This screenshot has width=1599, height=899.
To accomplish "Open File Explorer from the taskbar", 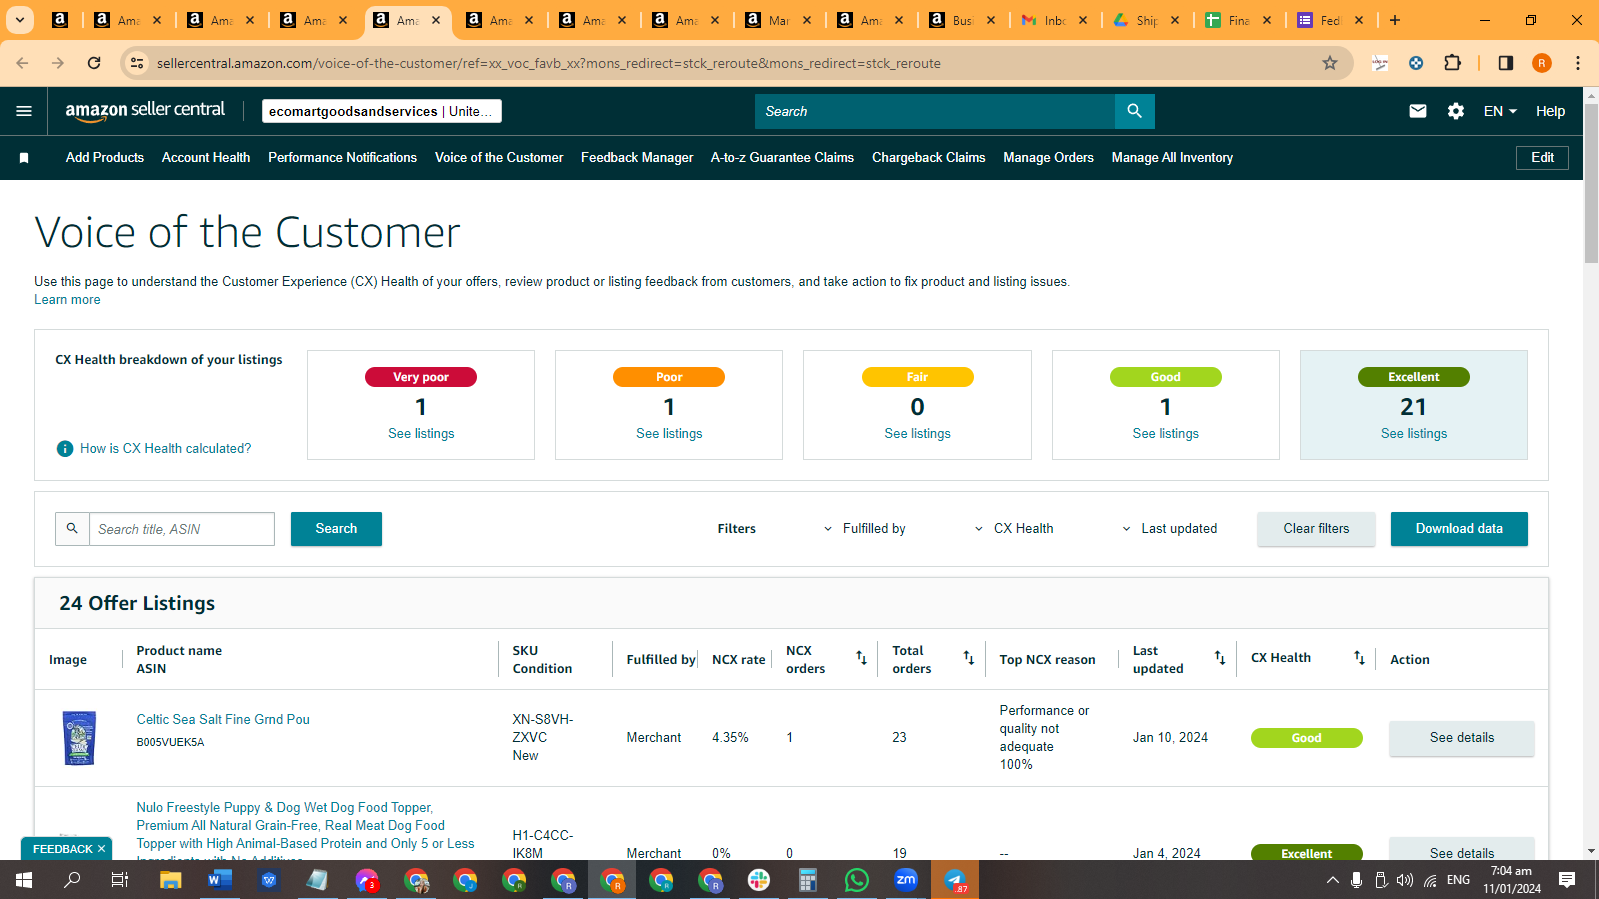I will click(x=171, y=880).
